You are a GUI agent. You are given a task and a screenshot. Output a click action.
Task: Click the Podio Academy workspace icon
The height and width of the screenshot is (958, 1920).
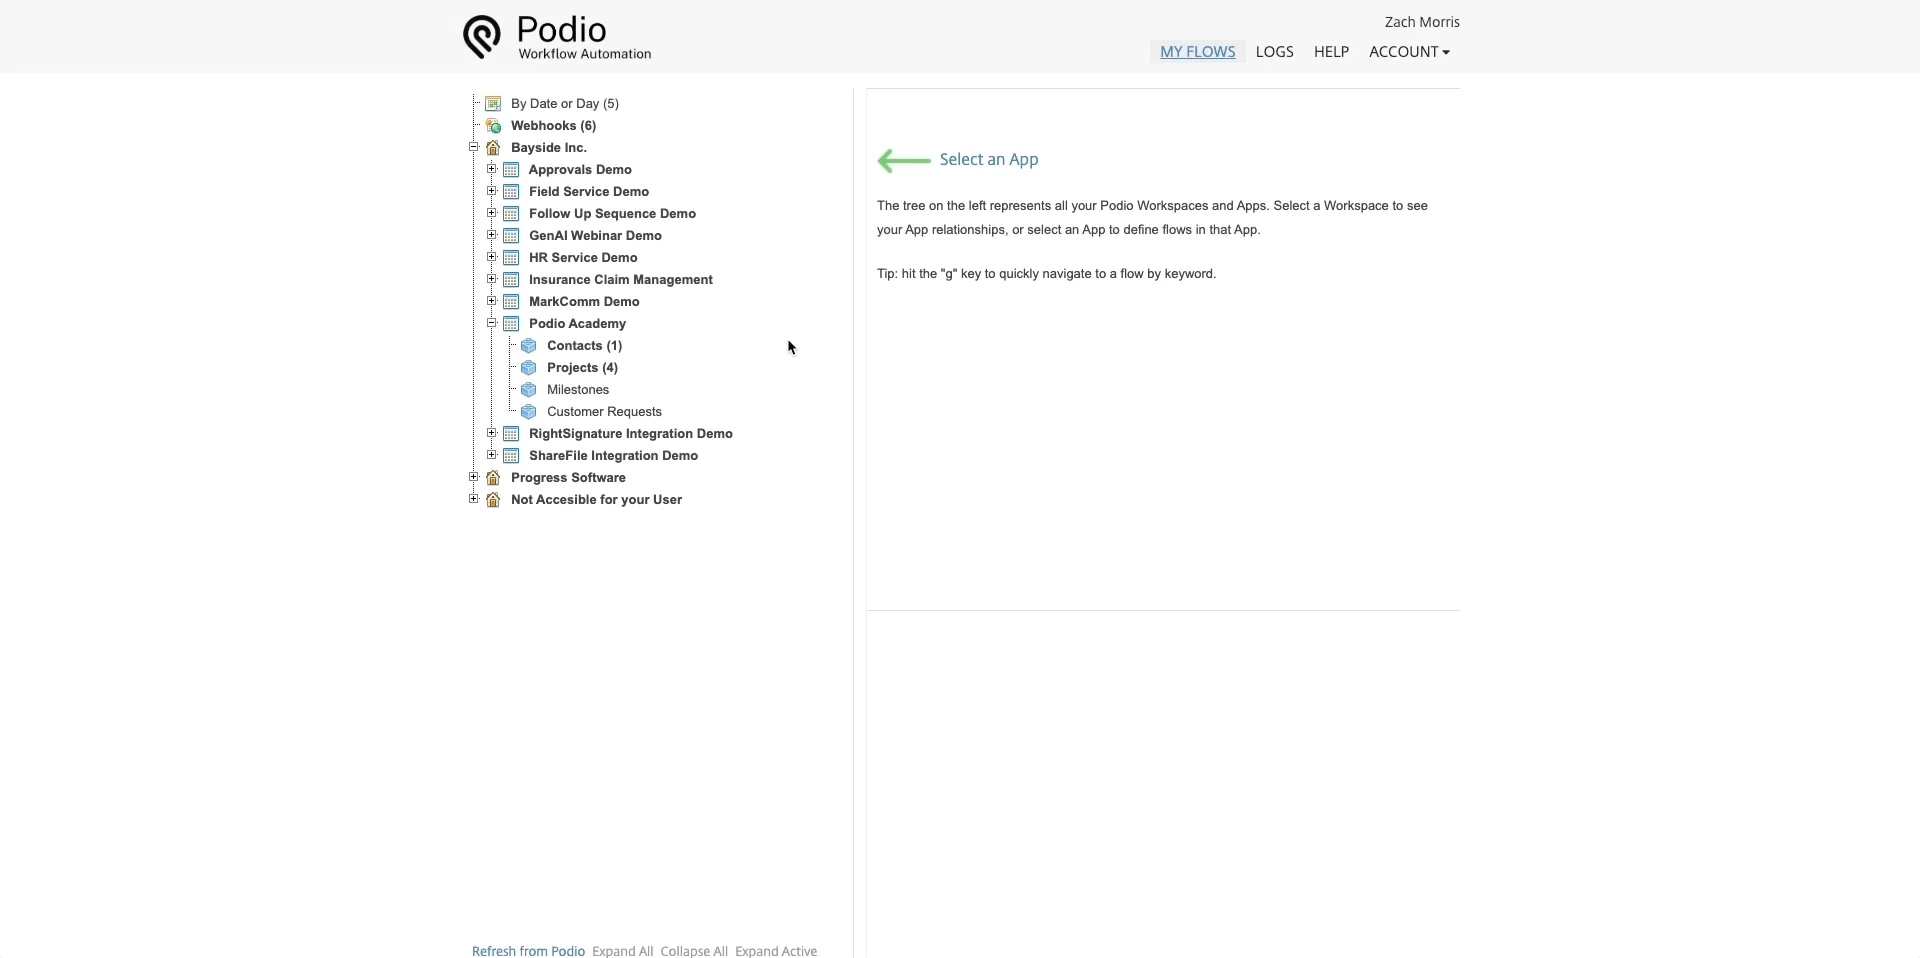tap(511, 324)
